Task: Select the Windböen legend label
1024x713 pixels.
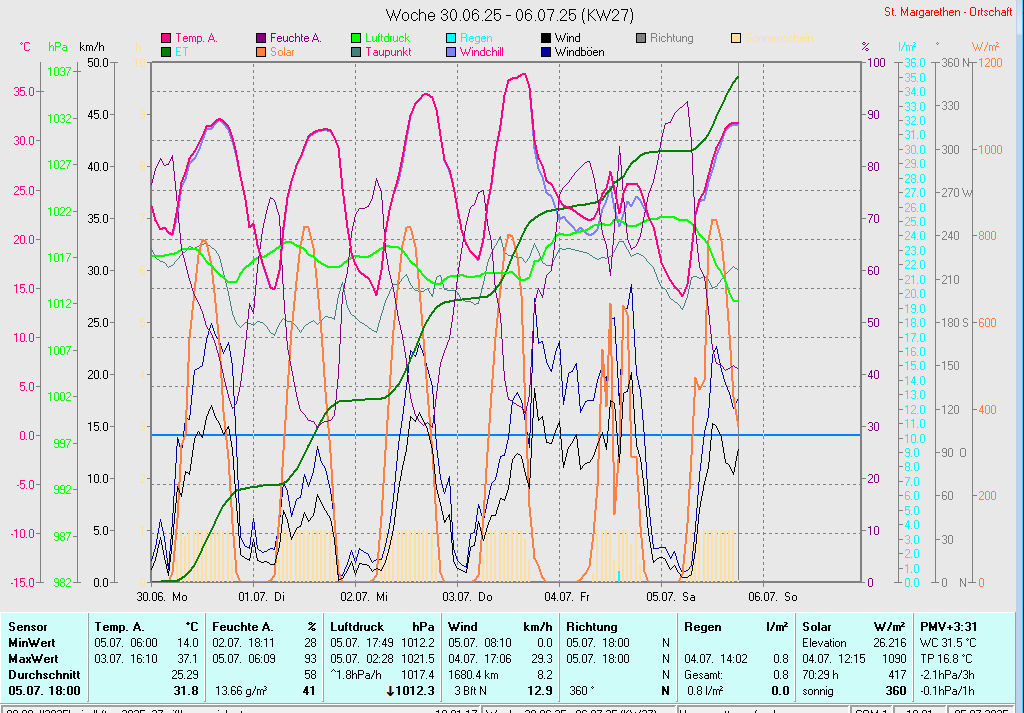Action: (579, 52)
